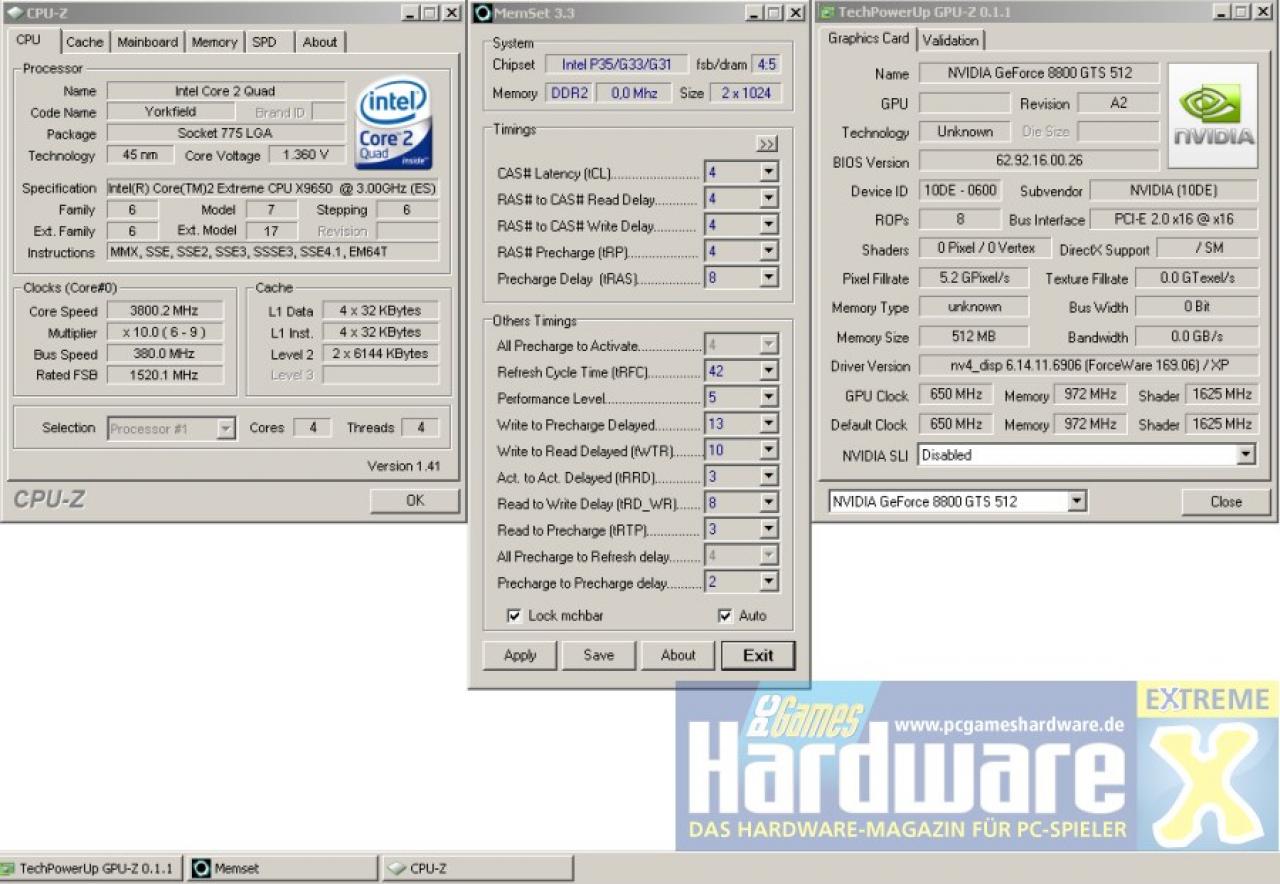The width and height of the screenshot is (1280, 884).
Task: Click the Bus Interface PCI-E 2.0 field
Action: (1174, 219)
